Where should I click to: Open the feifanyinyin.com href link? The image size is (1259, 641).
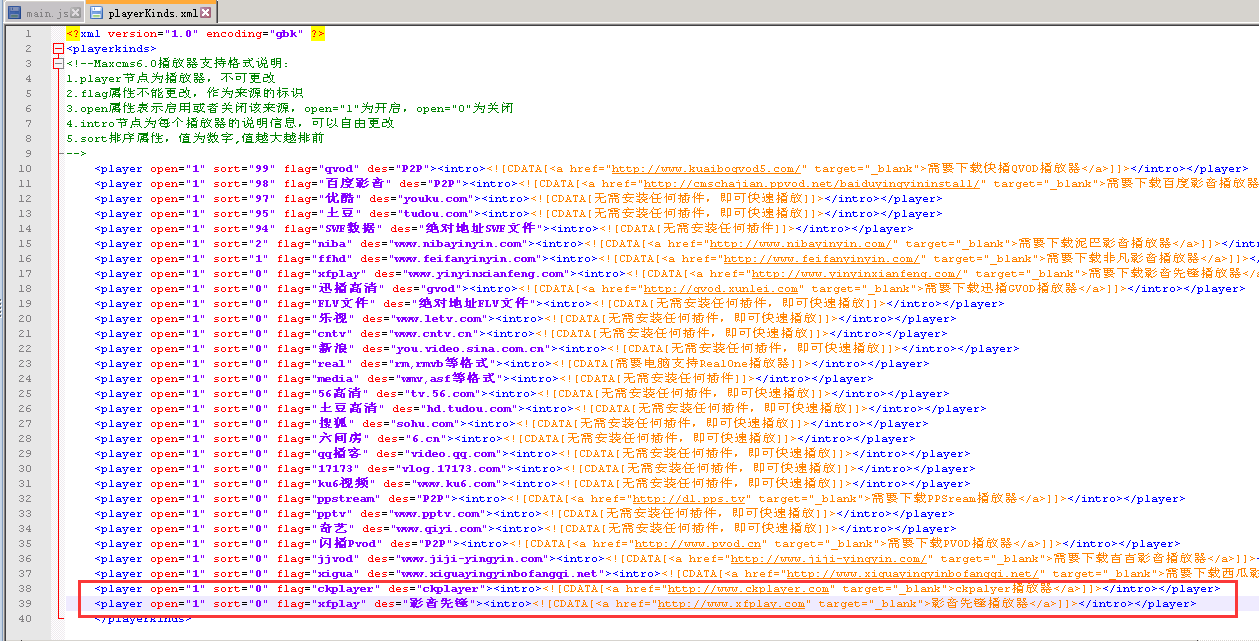(821, 259)
